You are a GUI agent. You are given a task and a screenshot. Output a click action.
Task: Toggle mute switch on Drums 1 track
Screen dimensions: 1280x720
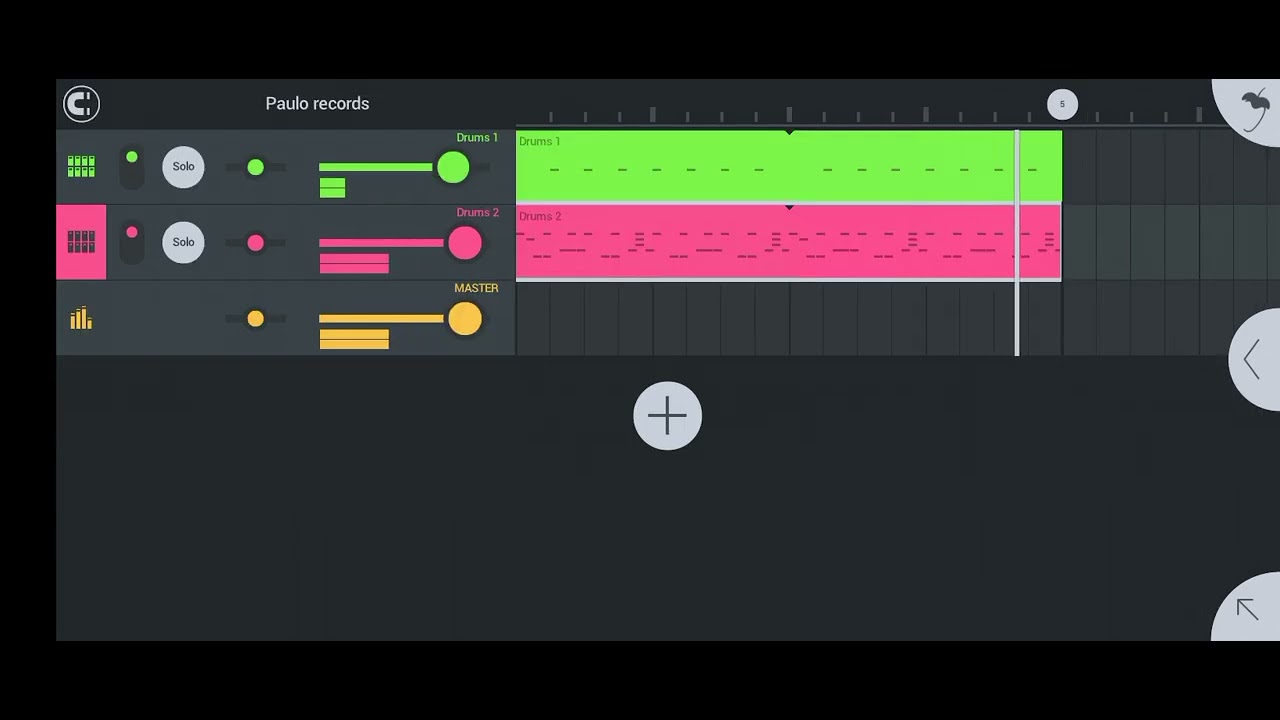pyautogui.click(x=132, y=167)
